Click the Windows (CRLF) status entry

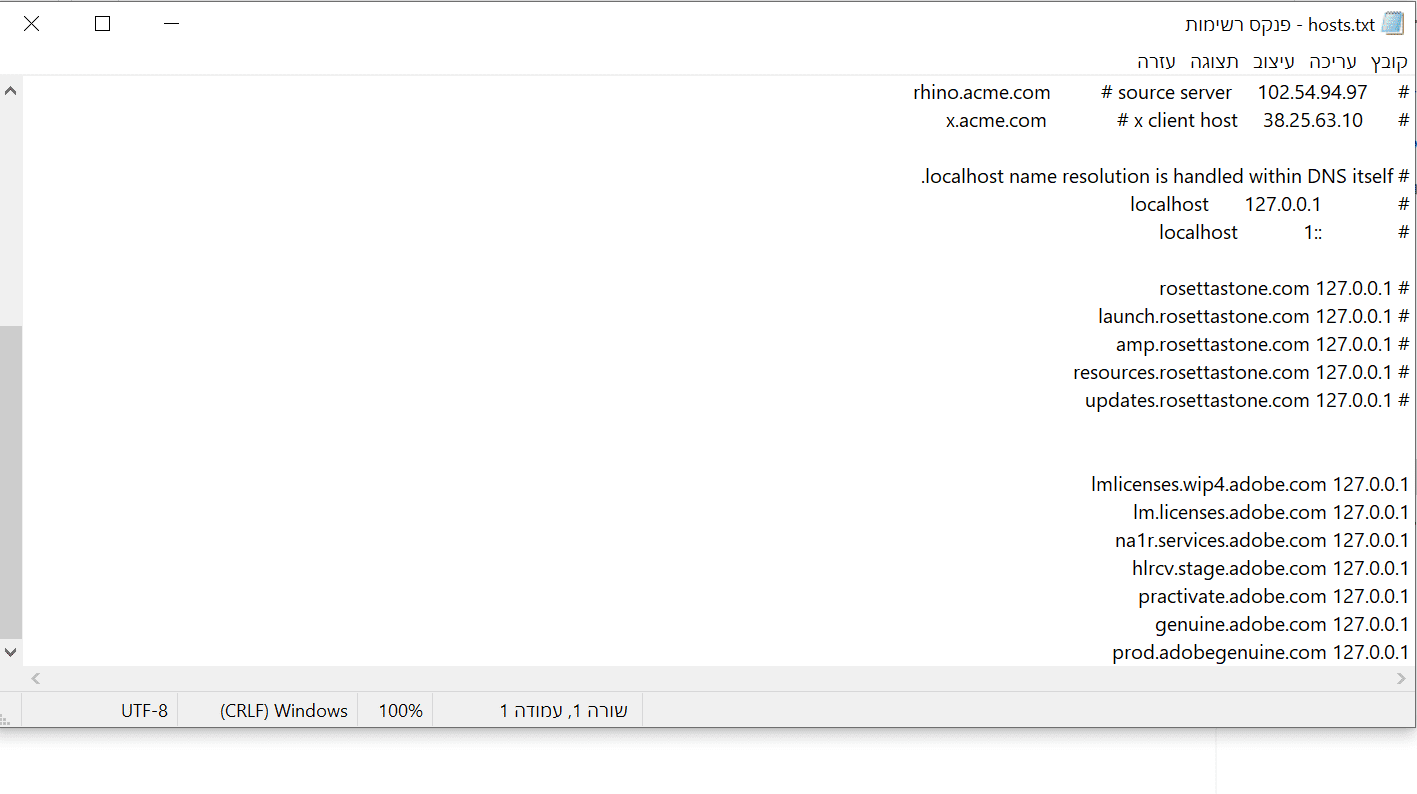tap(284, 711)
